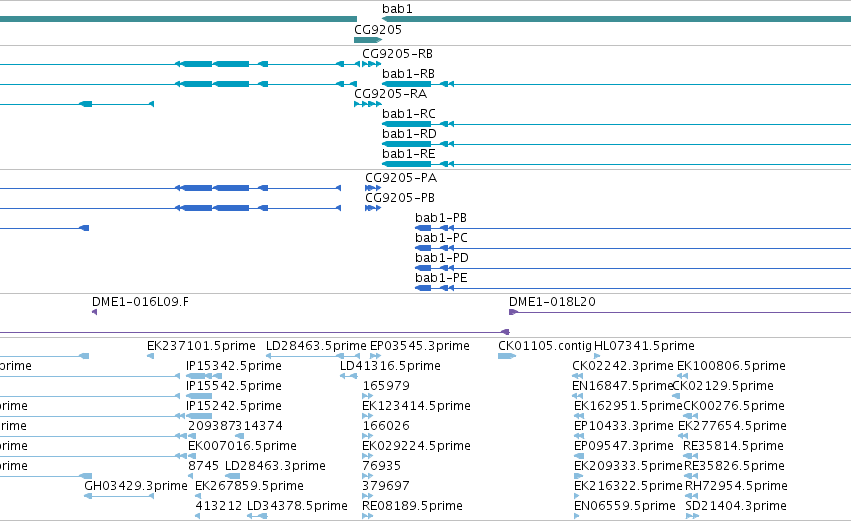This screenshot has width=851, height=521.
Task: Select the CG9205-PA protein label
Action: coord(401,178)
